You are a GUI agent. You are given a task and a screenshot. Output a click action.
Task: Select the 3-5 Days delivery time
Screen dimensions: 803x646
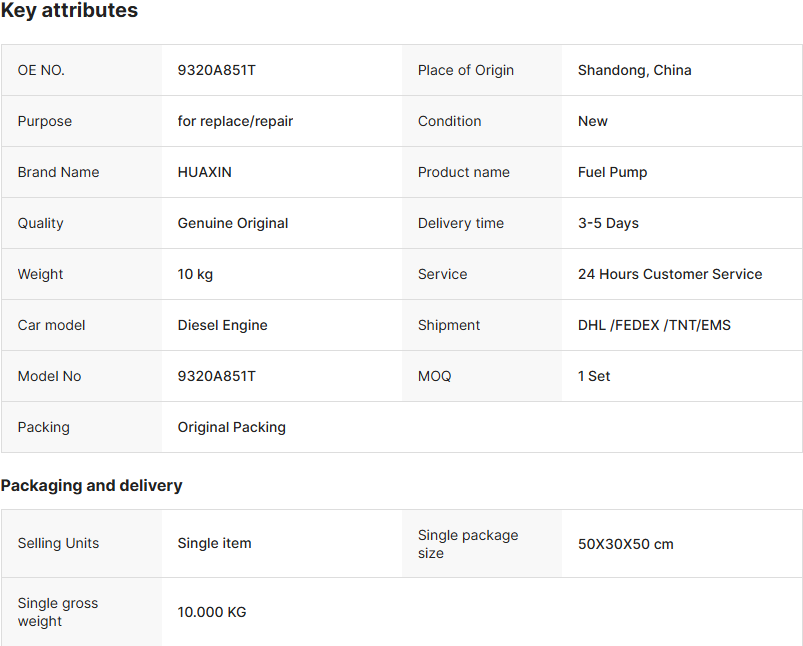pyautogui.click(x=608, y=223)
